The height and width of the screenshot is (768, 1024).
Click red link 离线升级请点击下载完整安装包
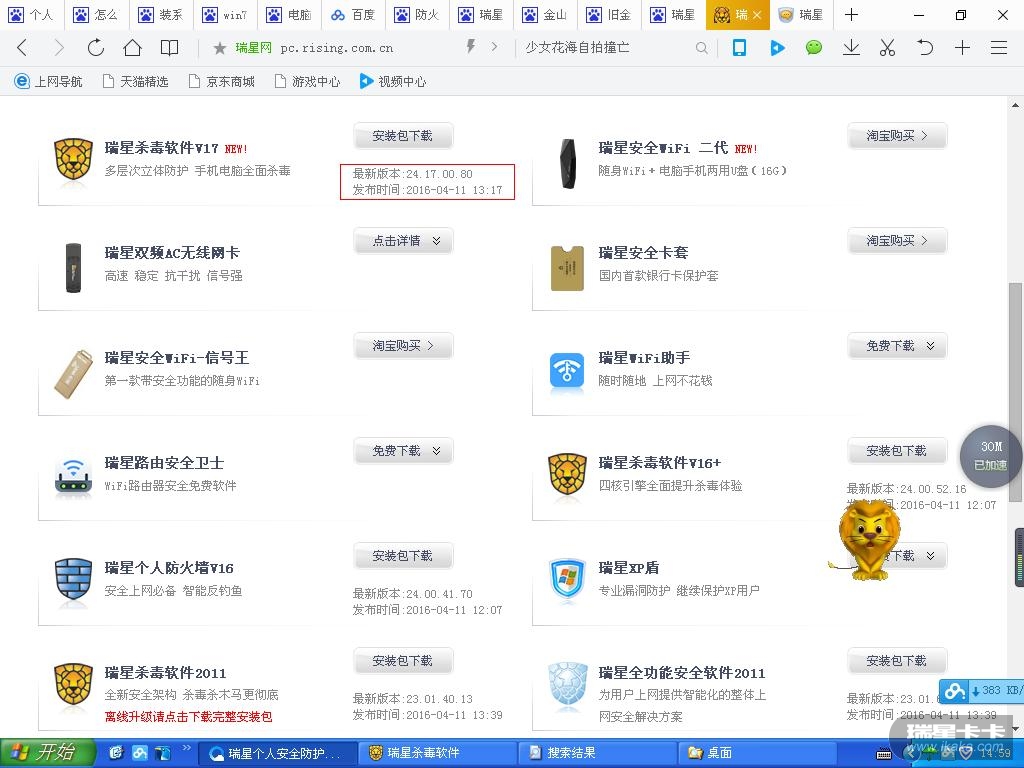[x=188, y=717]
